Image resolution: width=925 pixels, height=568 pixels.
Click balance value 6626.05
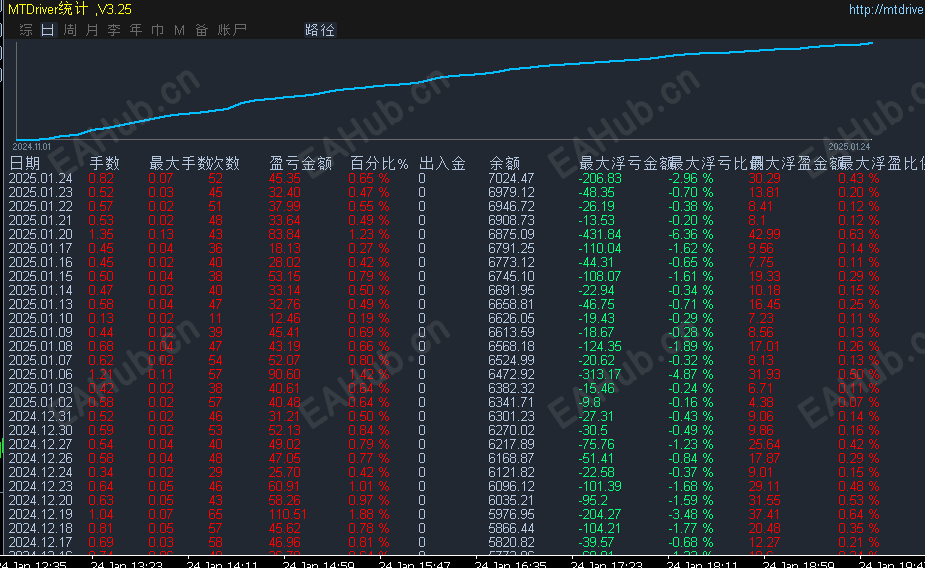coord(511,319)
